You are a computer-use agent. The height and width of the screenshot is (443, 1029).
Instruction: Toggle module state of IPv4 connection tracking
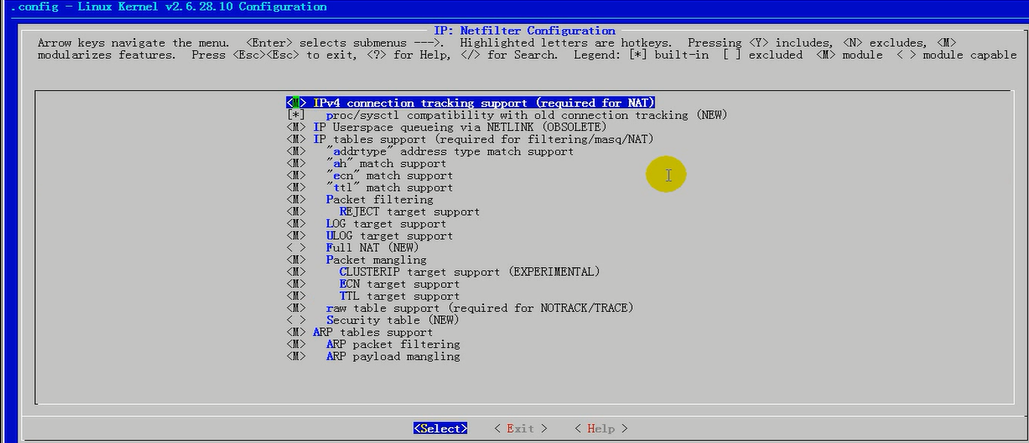(x=296, y=103)
